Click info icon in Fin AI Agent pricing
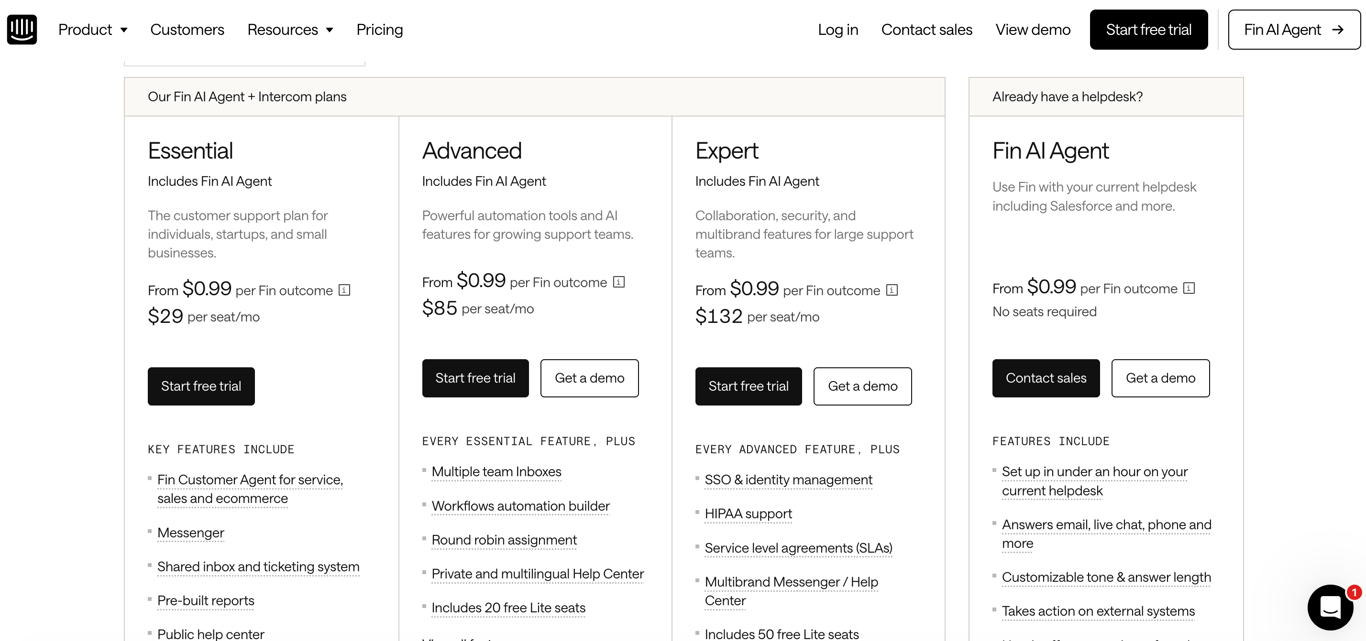 click(1189, 288)
